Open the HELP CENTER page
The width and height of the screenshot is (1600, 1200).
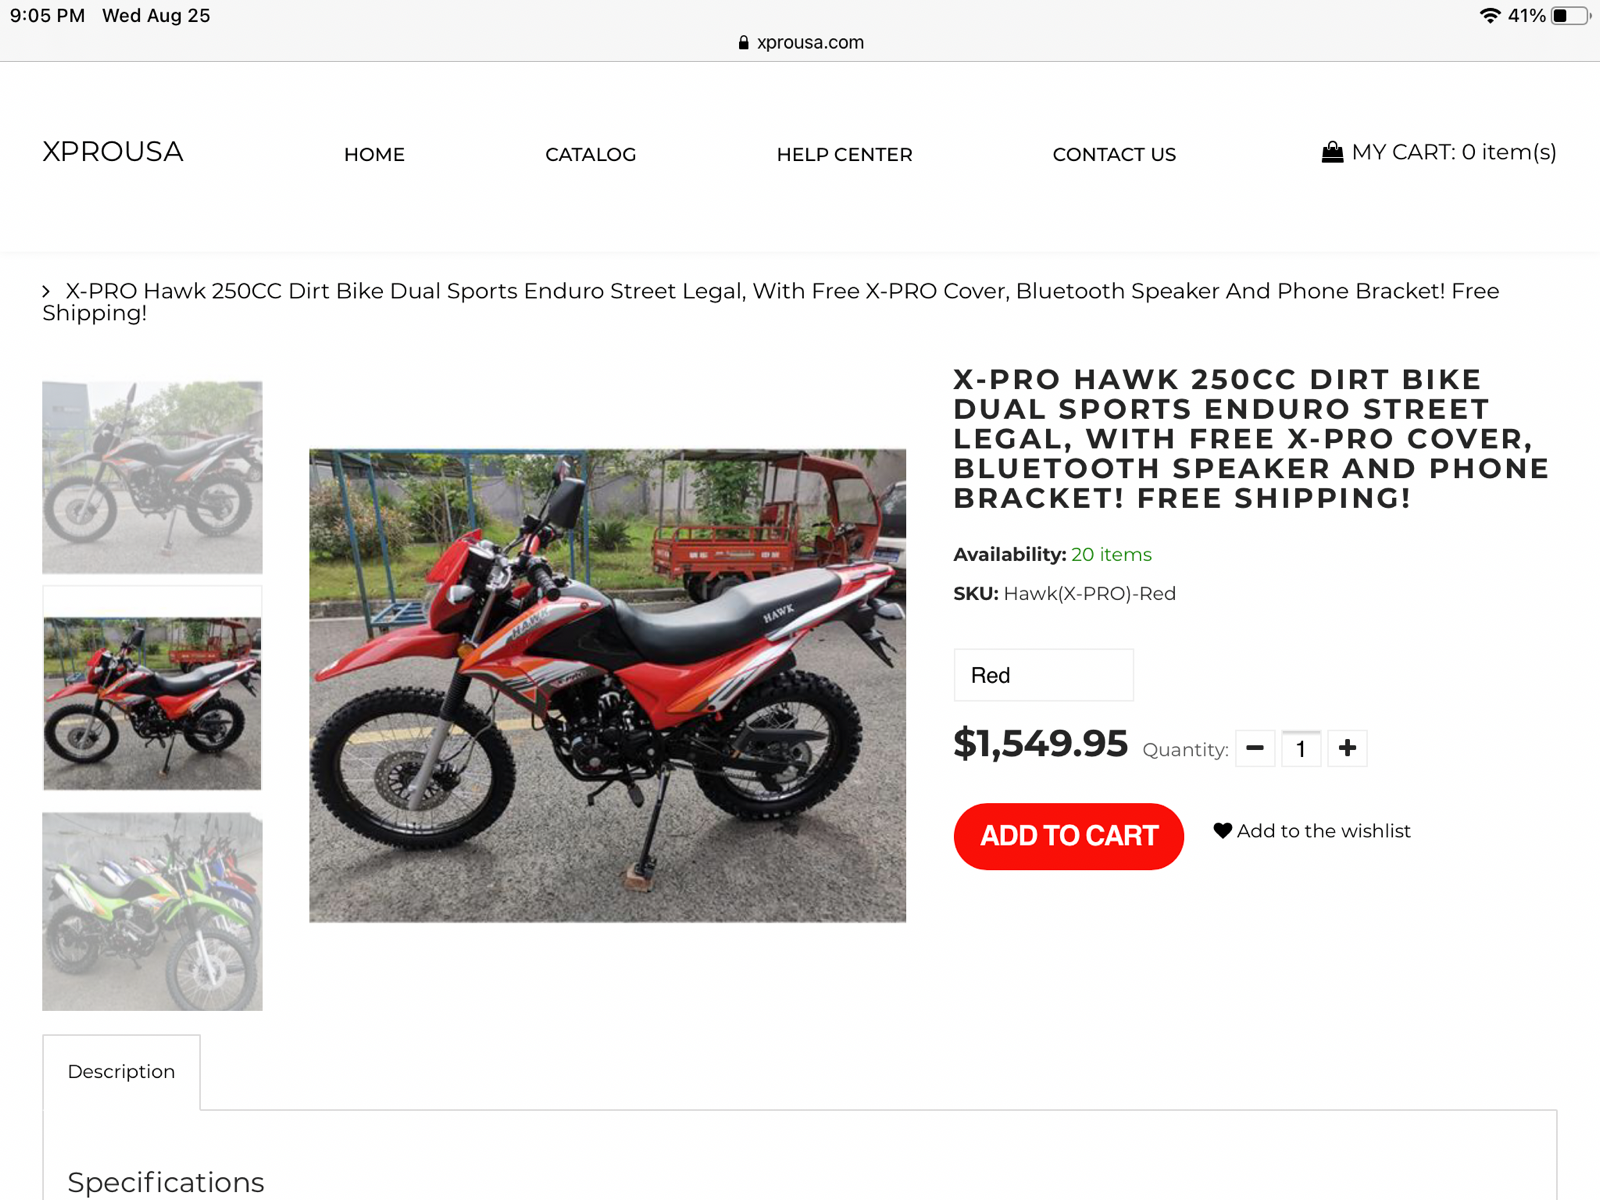click(844, 154)
